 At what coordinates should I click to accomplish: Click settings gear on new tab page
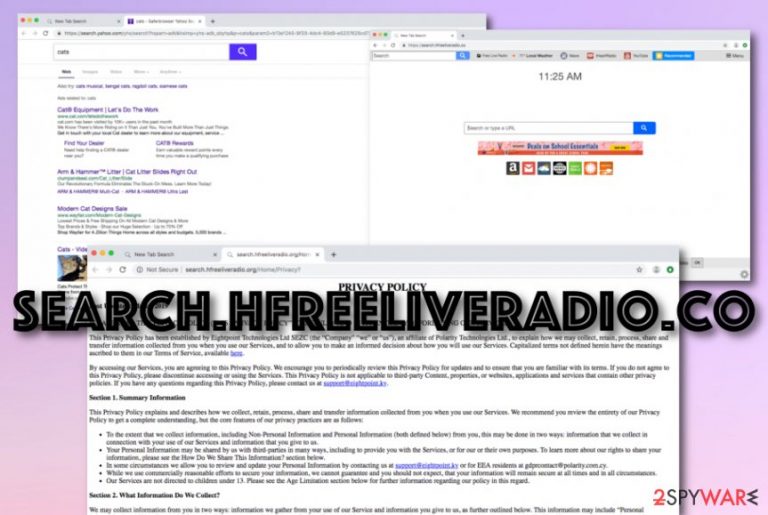coord(744,274)
